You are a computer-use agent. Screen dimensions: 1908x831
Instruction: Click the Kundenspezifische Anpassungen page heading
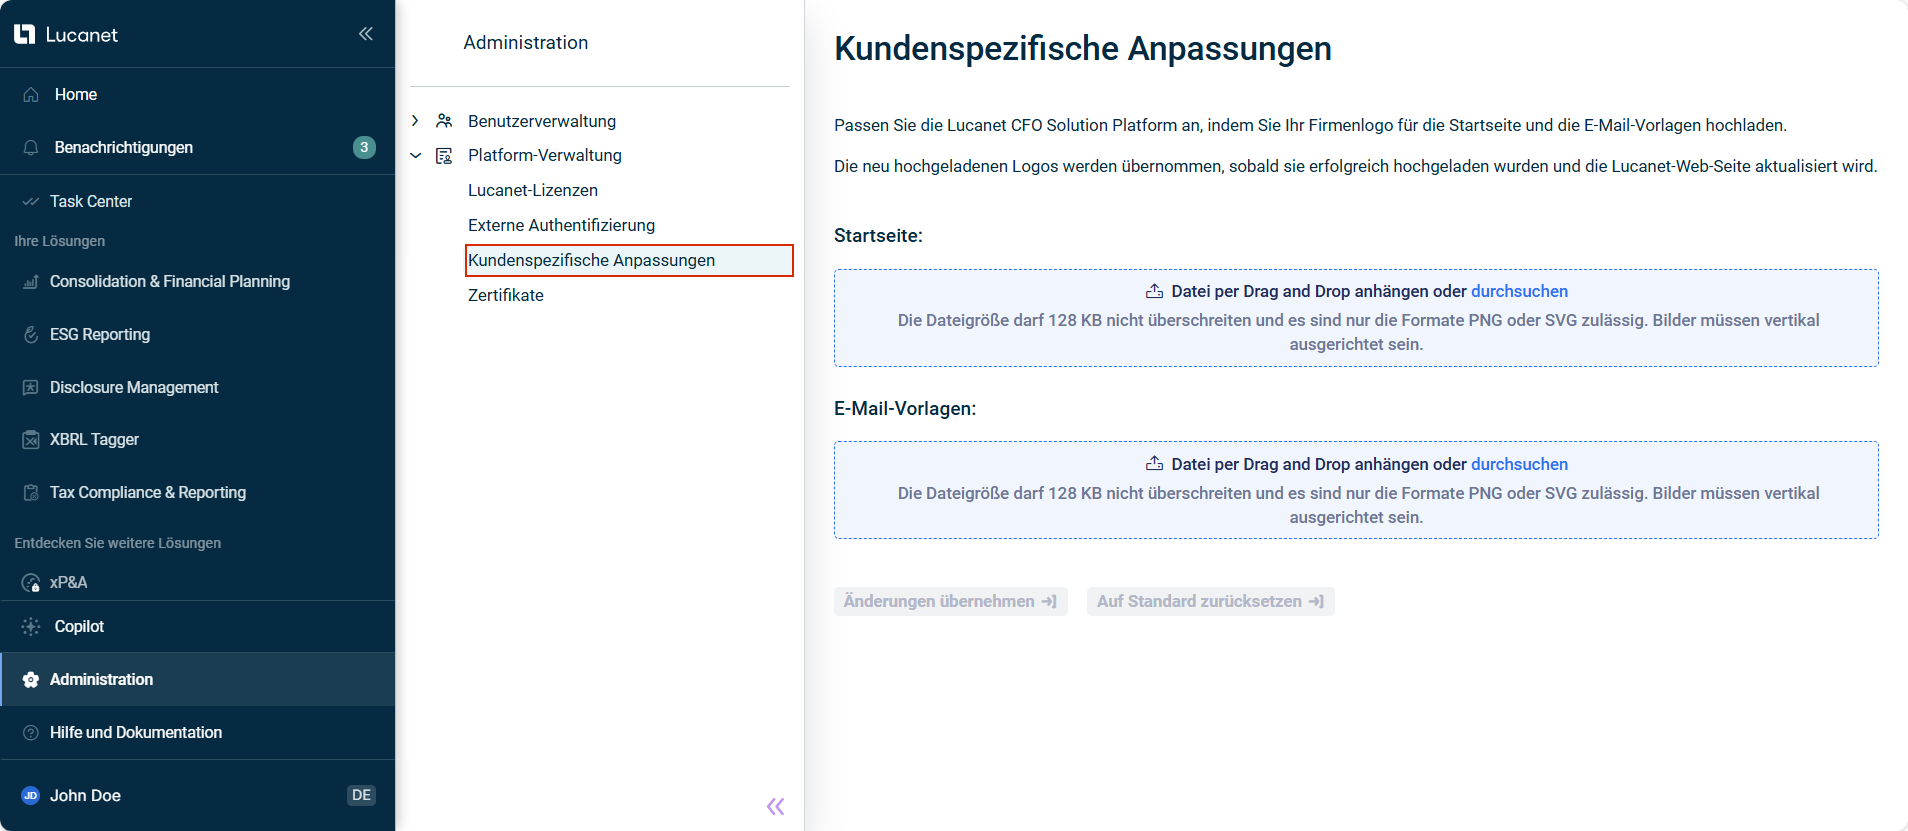click(x=1083, y=49)
